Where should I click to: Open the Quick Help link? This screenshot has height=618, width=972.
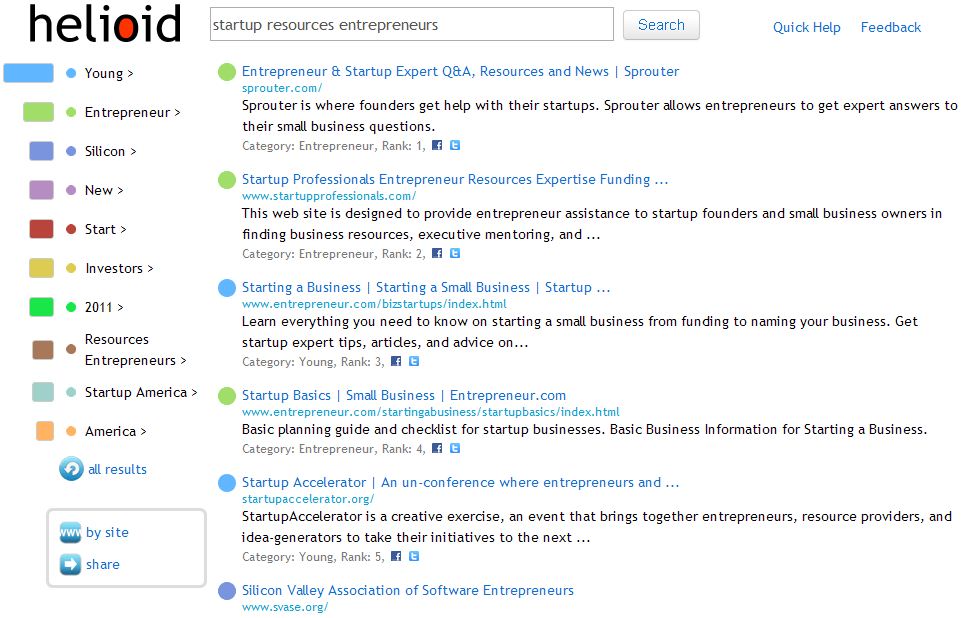click(806, 27)
